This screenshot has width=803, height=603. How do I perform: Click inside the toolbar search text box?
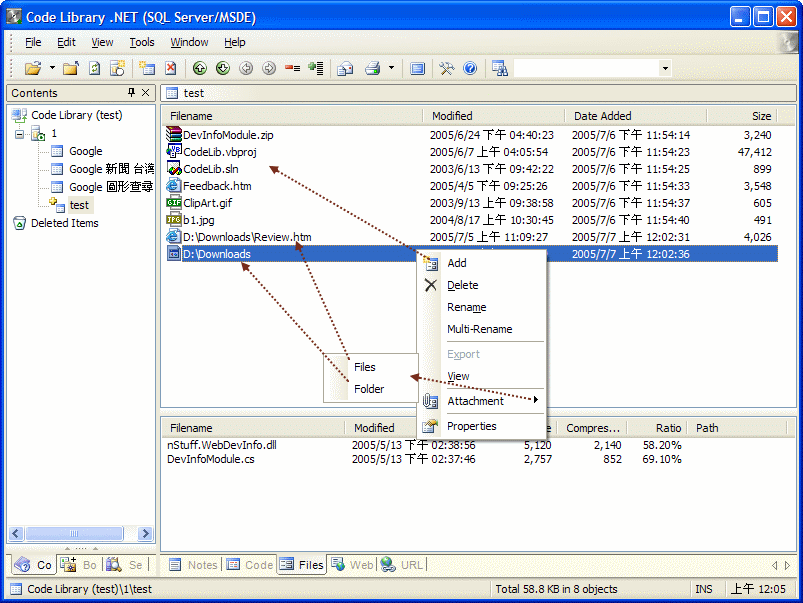coord(586,68)
